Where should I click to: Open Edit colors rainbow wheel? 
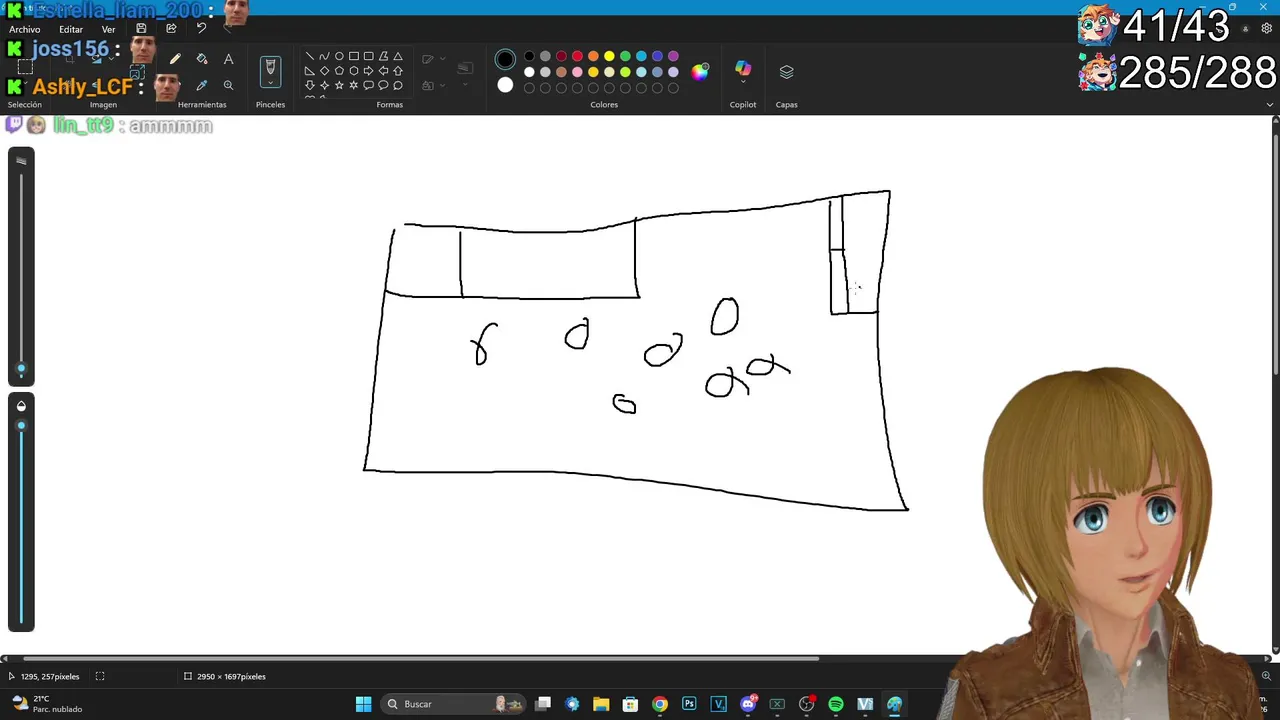pyautogui.click(x=700, y=71)
